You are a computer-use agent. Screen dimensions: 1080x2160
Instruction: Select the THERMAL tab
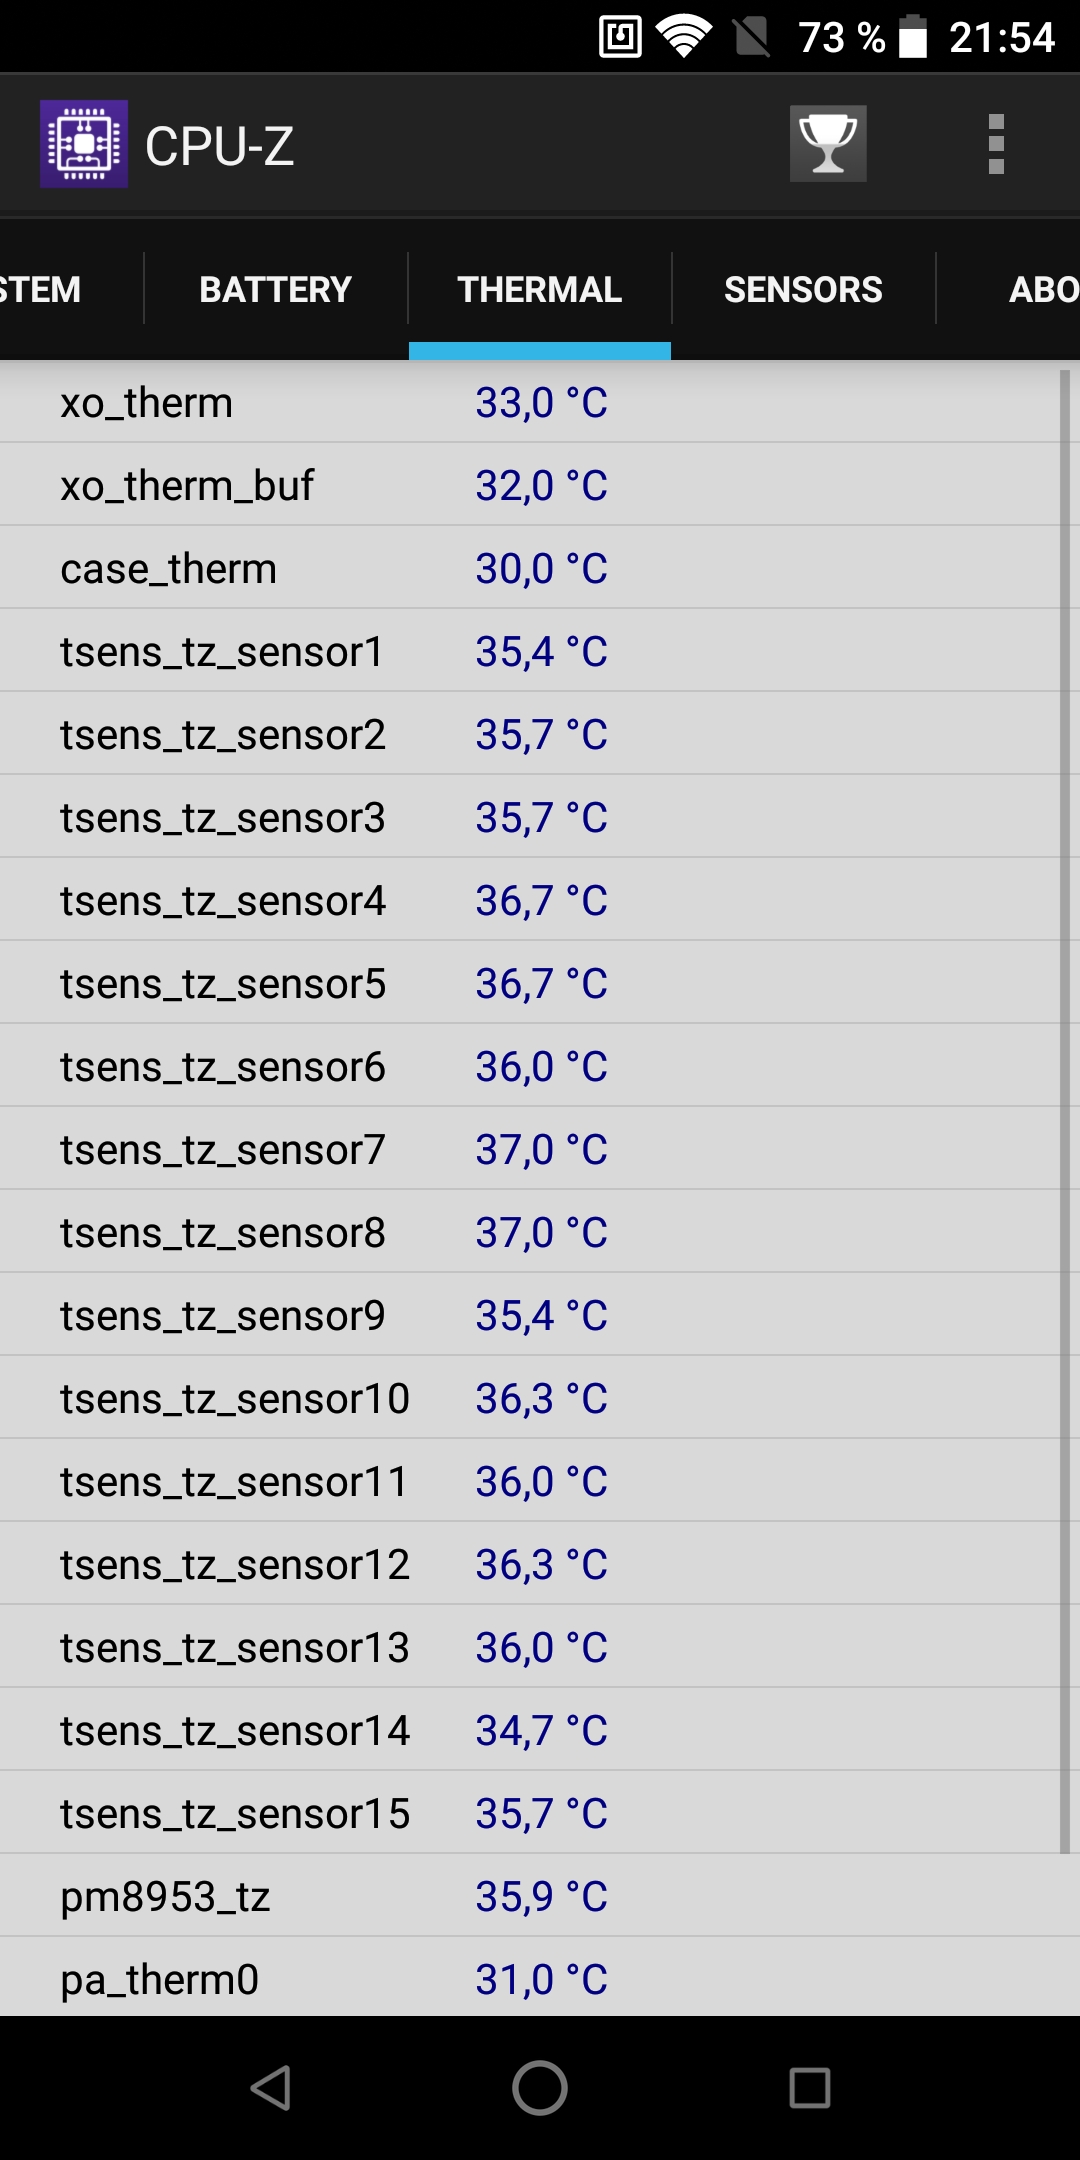pos(540,289)
